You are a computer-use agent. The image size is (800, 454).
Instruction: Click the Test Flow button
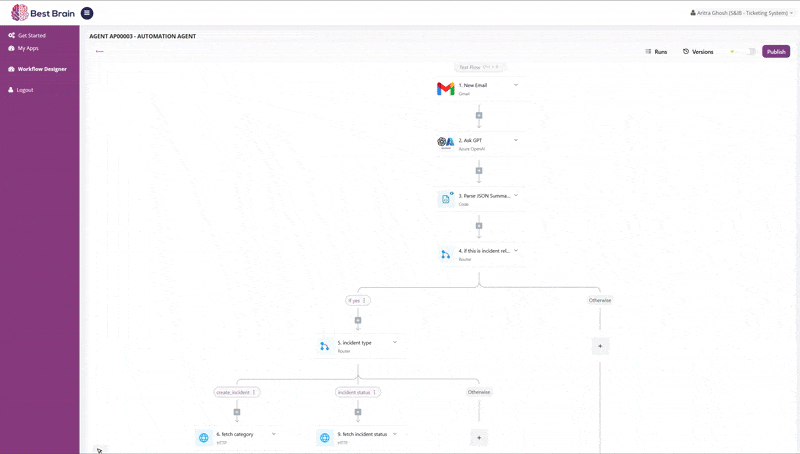pos(479,67)
